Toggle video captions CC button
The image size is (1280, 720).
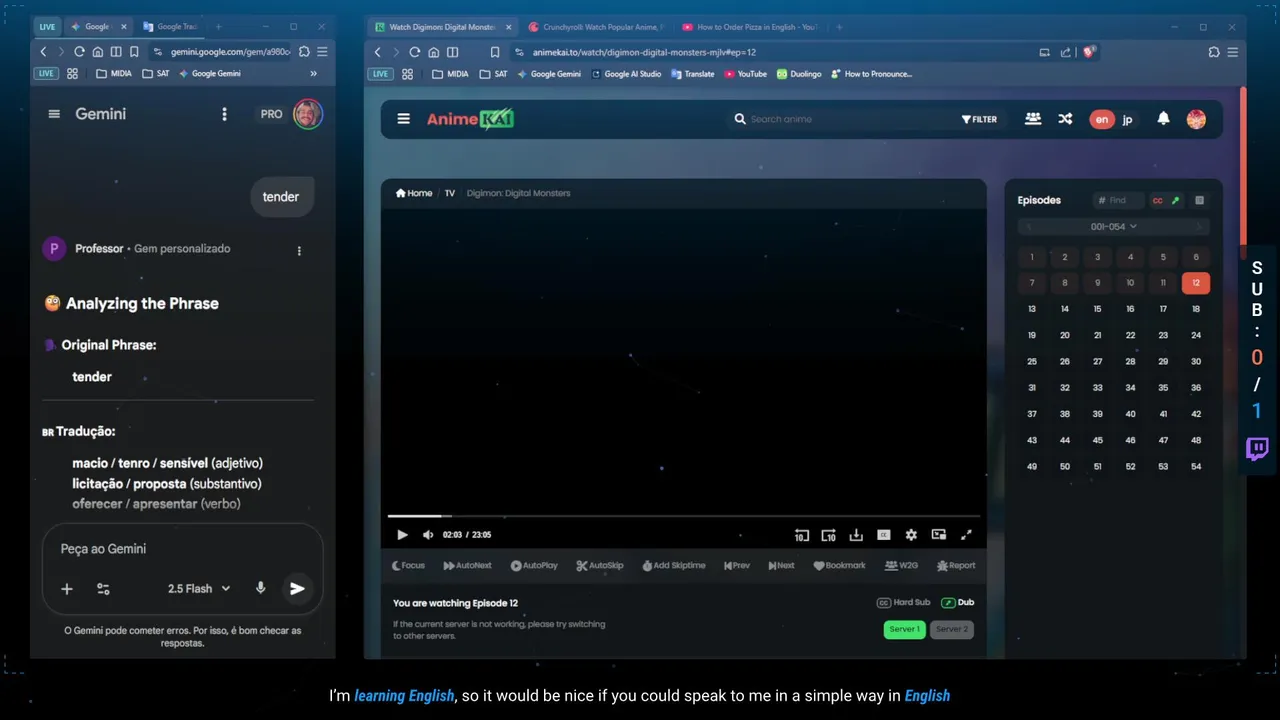pyautogui.click(x=883, y=535)
